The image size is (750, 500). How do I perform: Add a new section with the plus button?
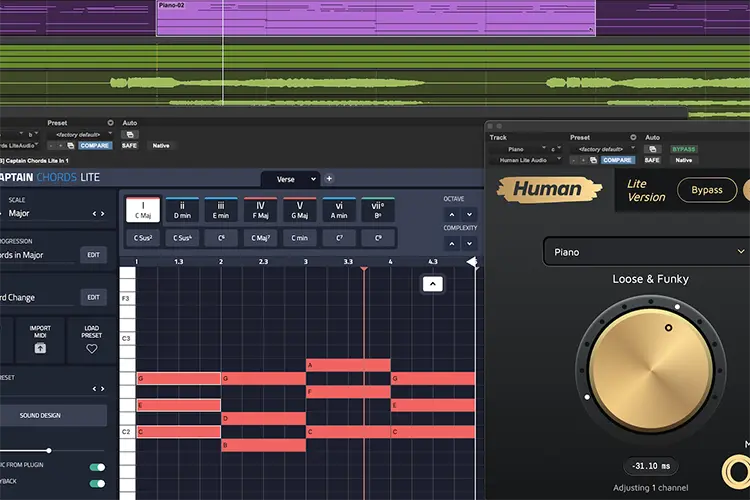(329, 178)
